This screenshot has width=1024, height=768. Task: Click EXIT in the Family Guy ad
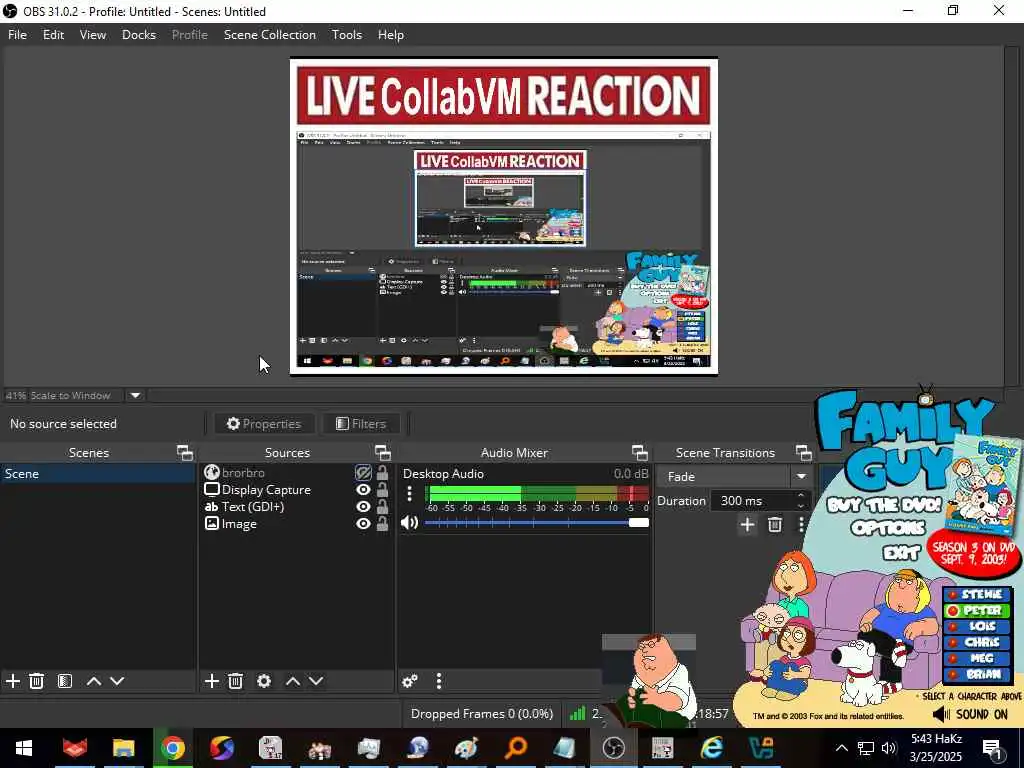(901, 553)
